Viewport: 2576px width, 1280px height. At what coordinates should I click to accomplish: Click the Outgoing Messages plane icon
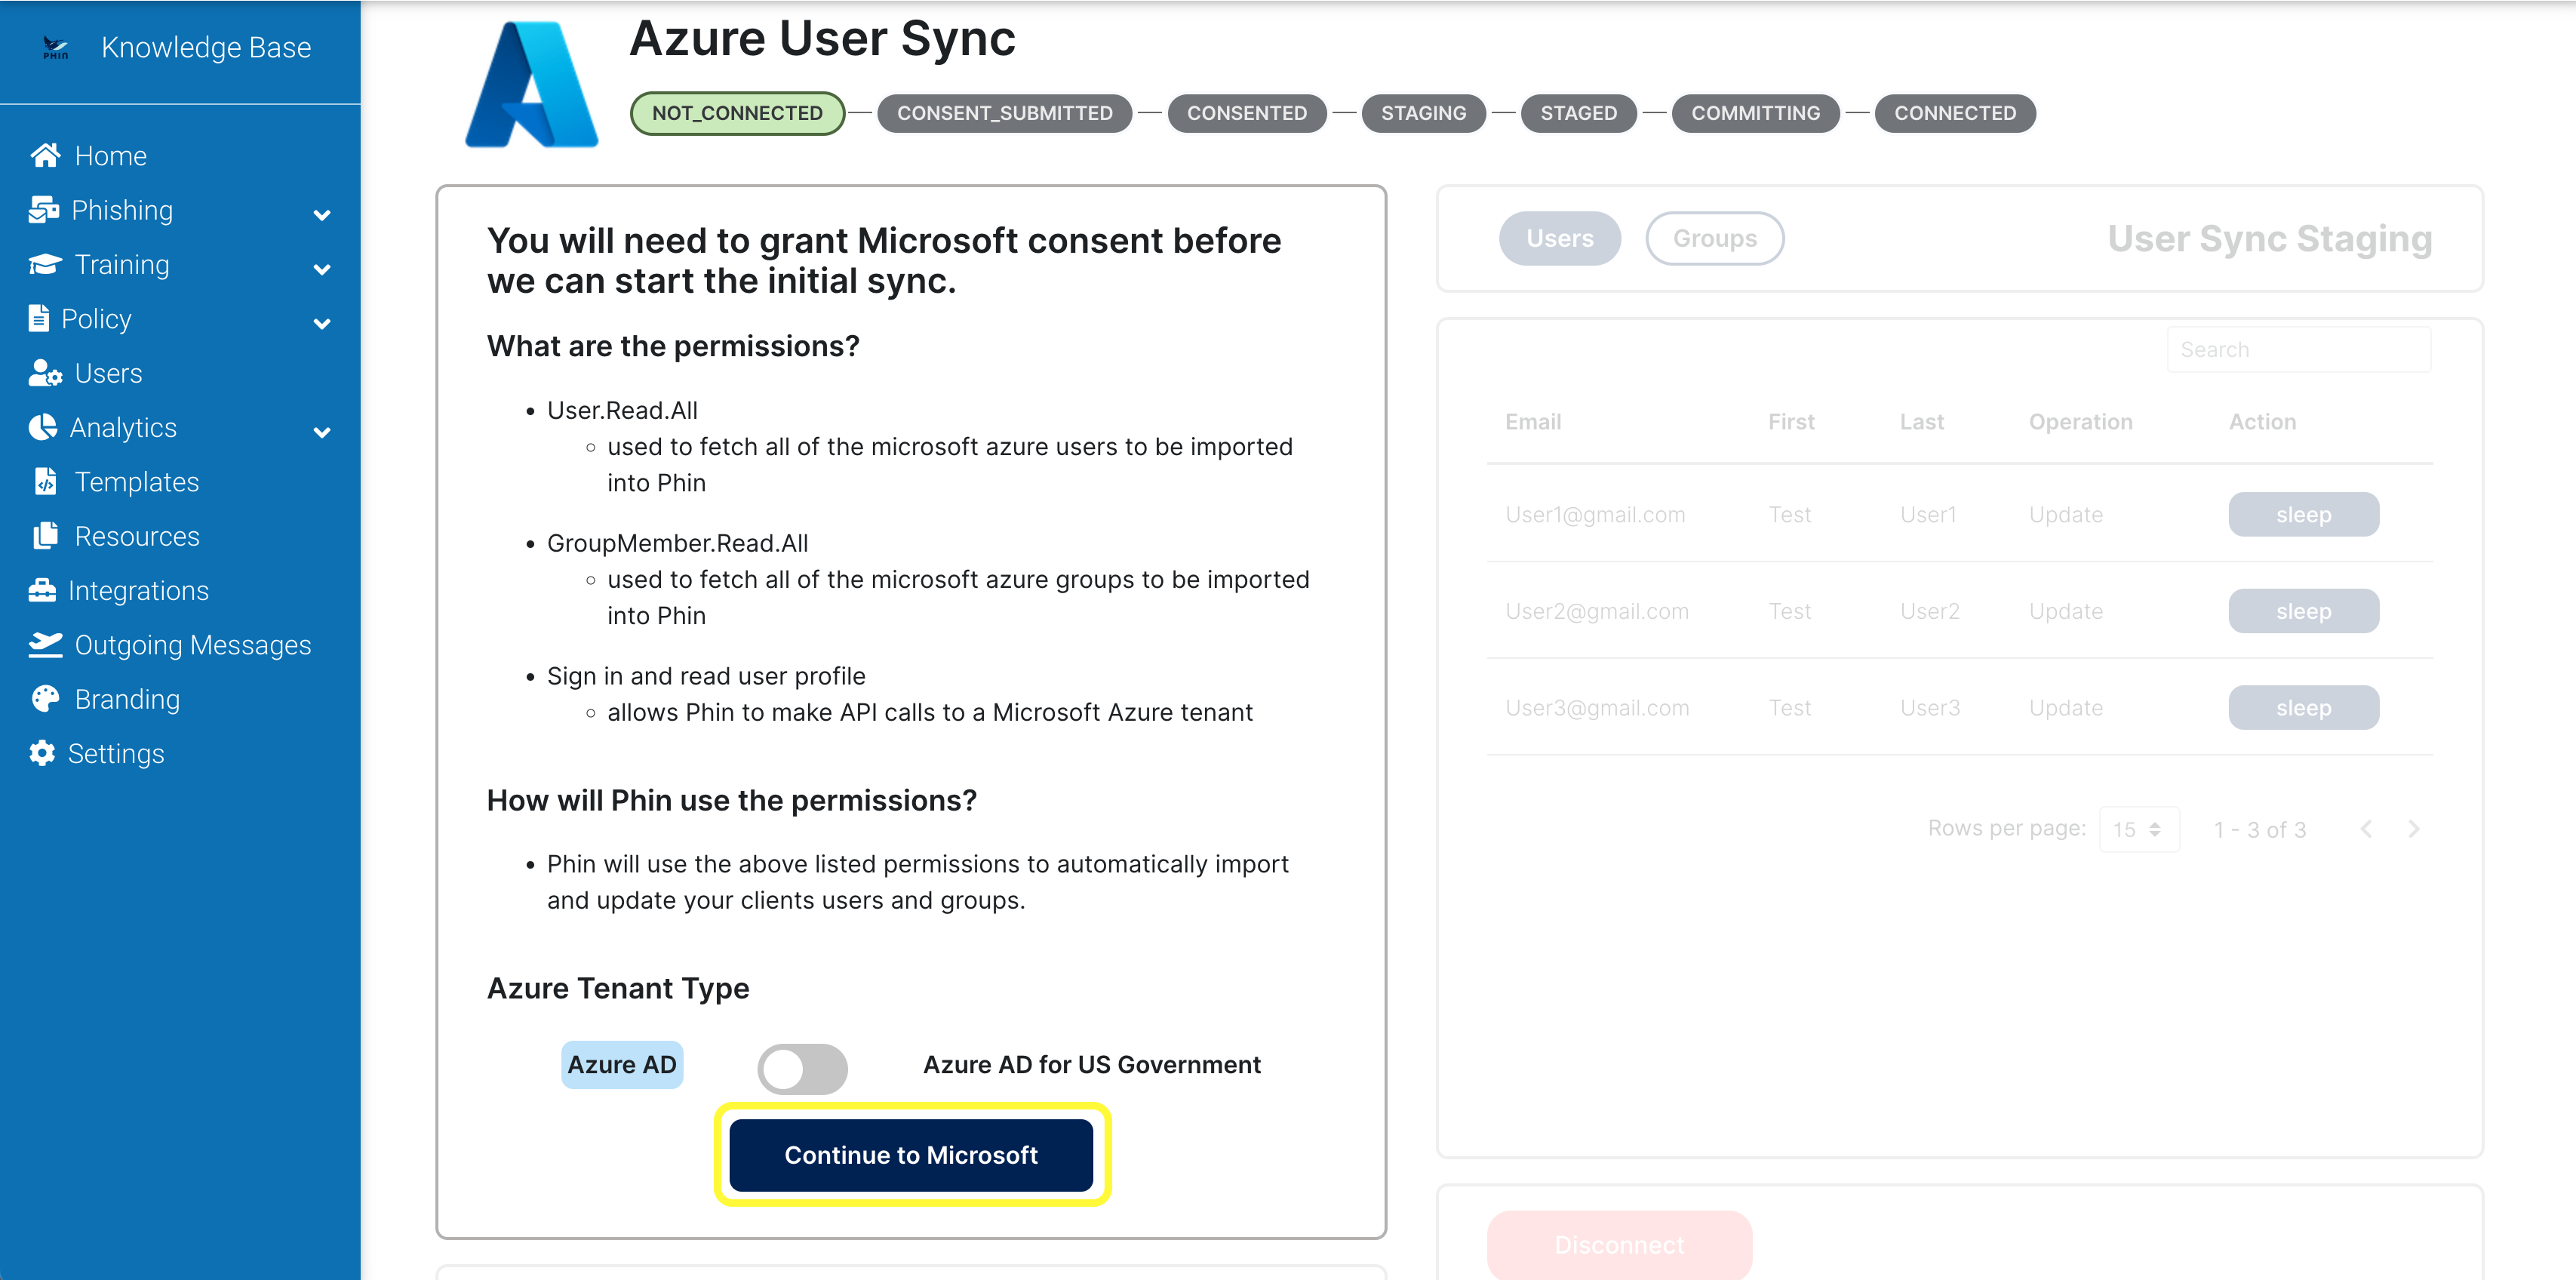coord(45,644)
